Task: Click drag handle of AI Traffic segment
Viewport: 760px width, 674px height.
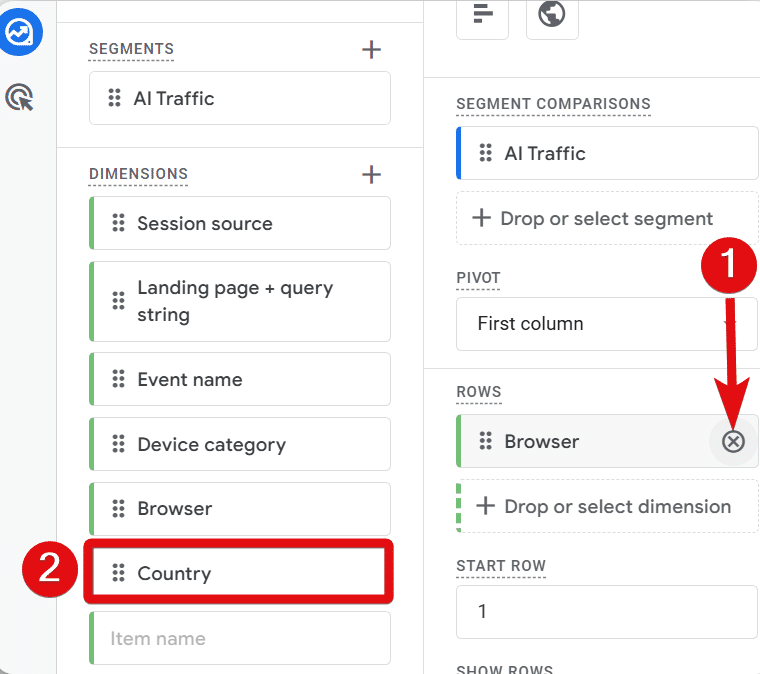Action: [x=114, y=98]
